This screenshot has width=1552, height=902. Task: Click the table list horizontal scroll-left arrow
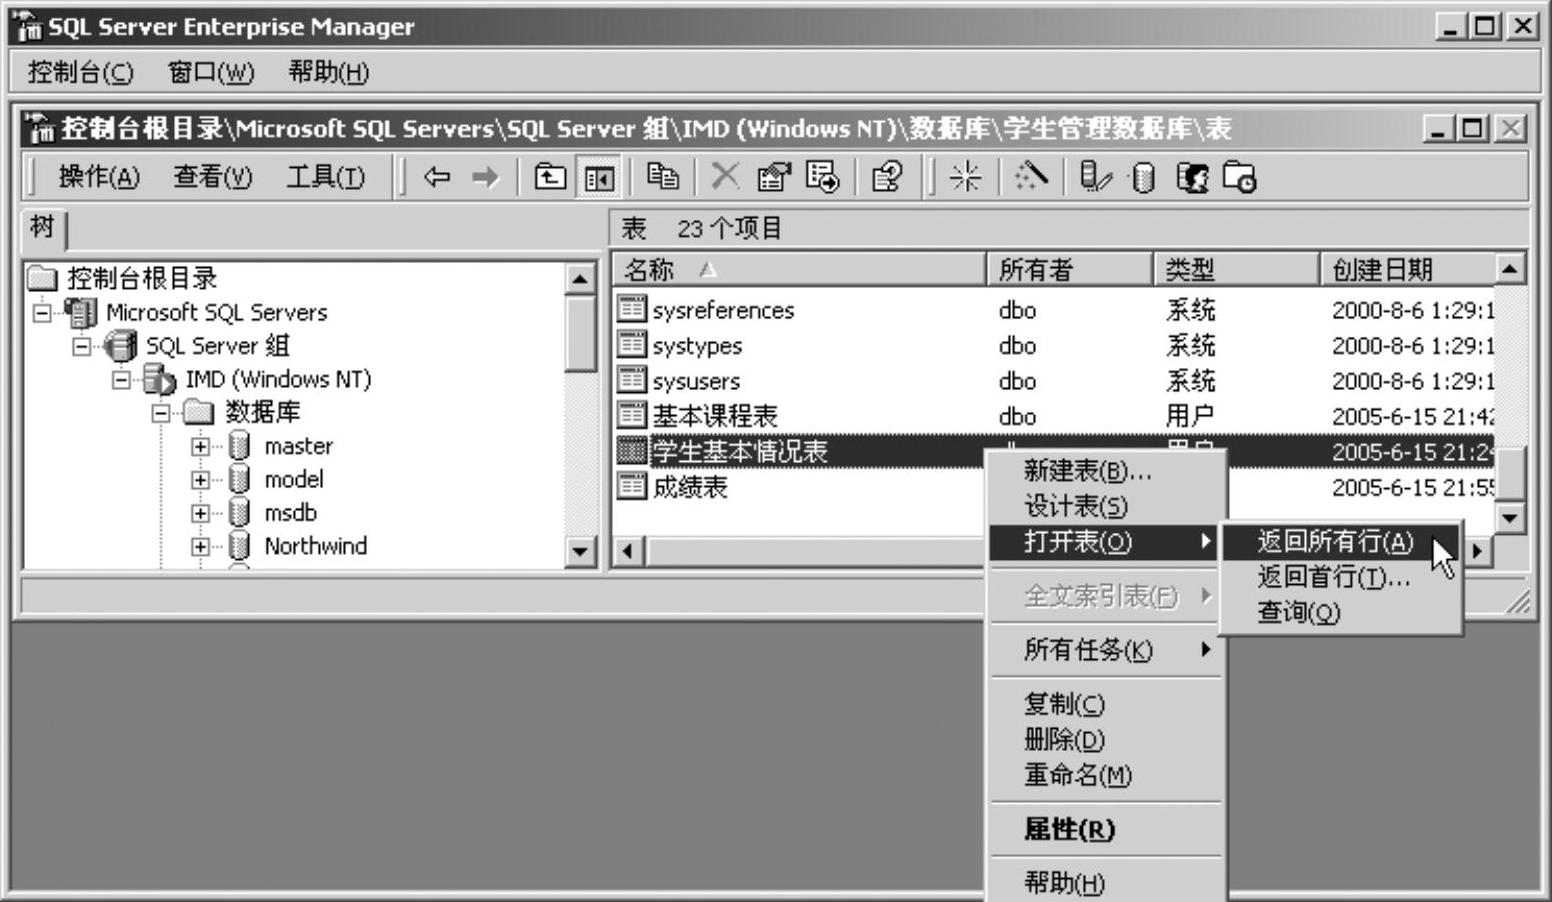(628, 552)
